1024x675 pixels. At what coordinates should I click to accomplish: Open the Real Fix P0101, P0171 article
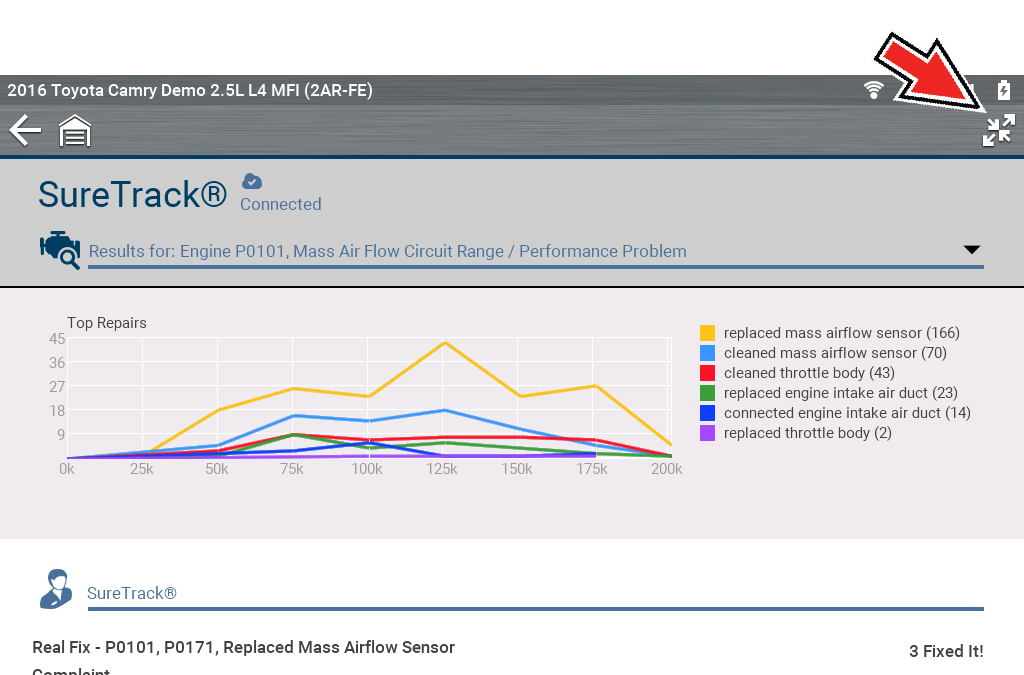click(x=243, y=647)
